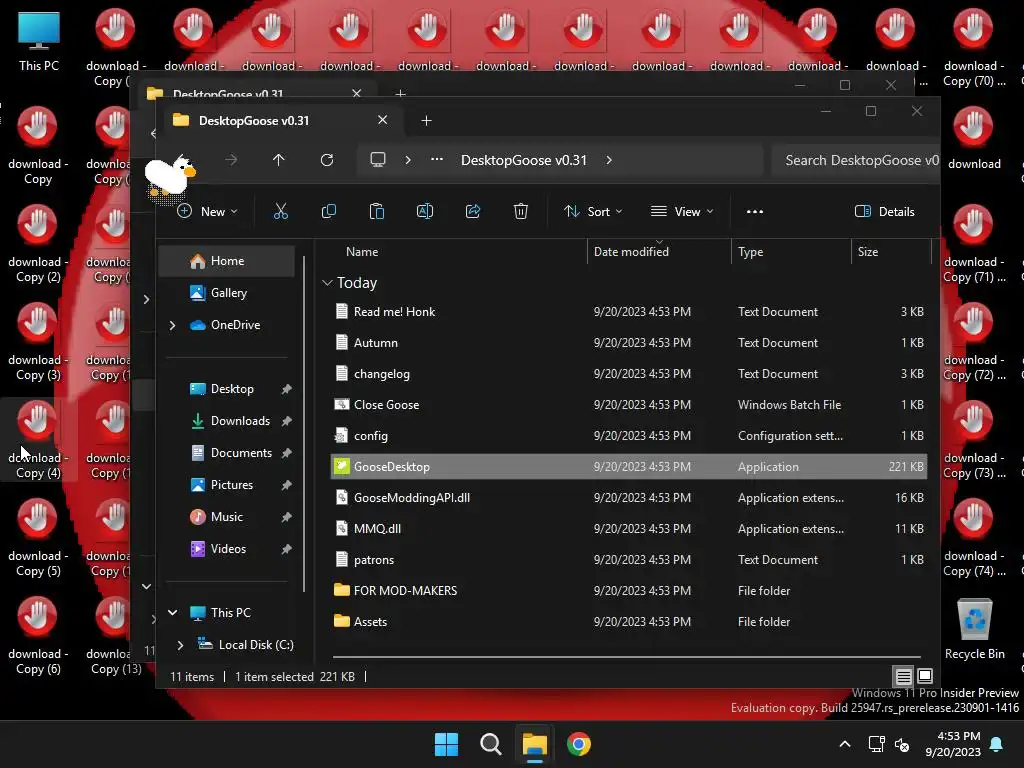Select the Assets folder
The width and height of the screenshot is (1024, 768).
629,622
